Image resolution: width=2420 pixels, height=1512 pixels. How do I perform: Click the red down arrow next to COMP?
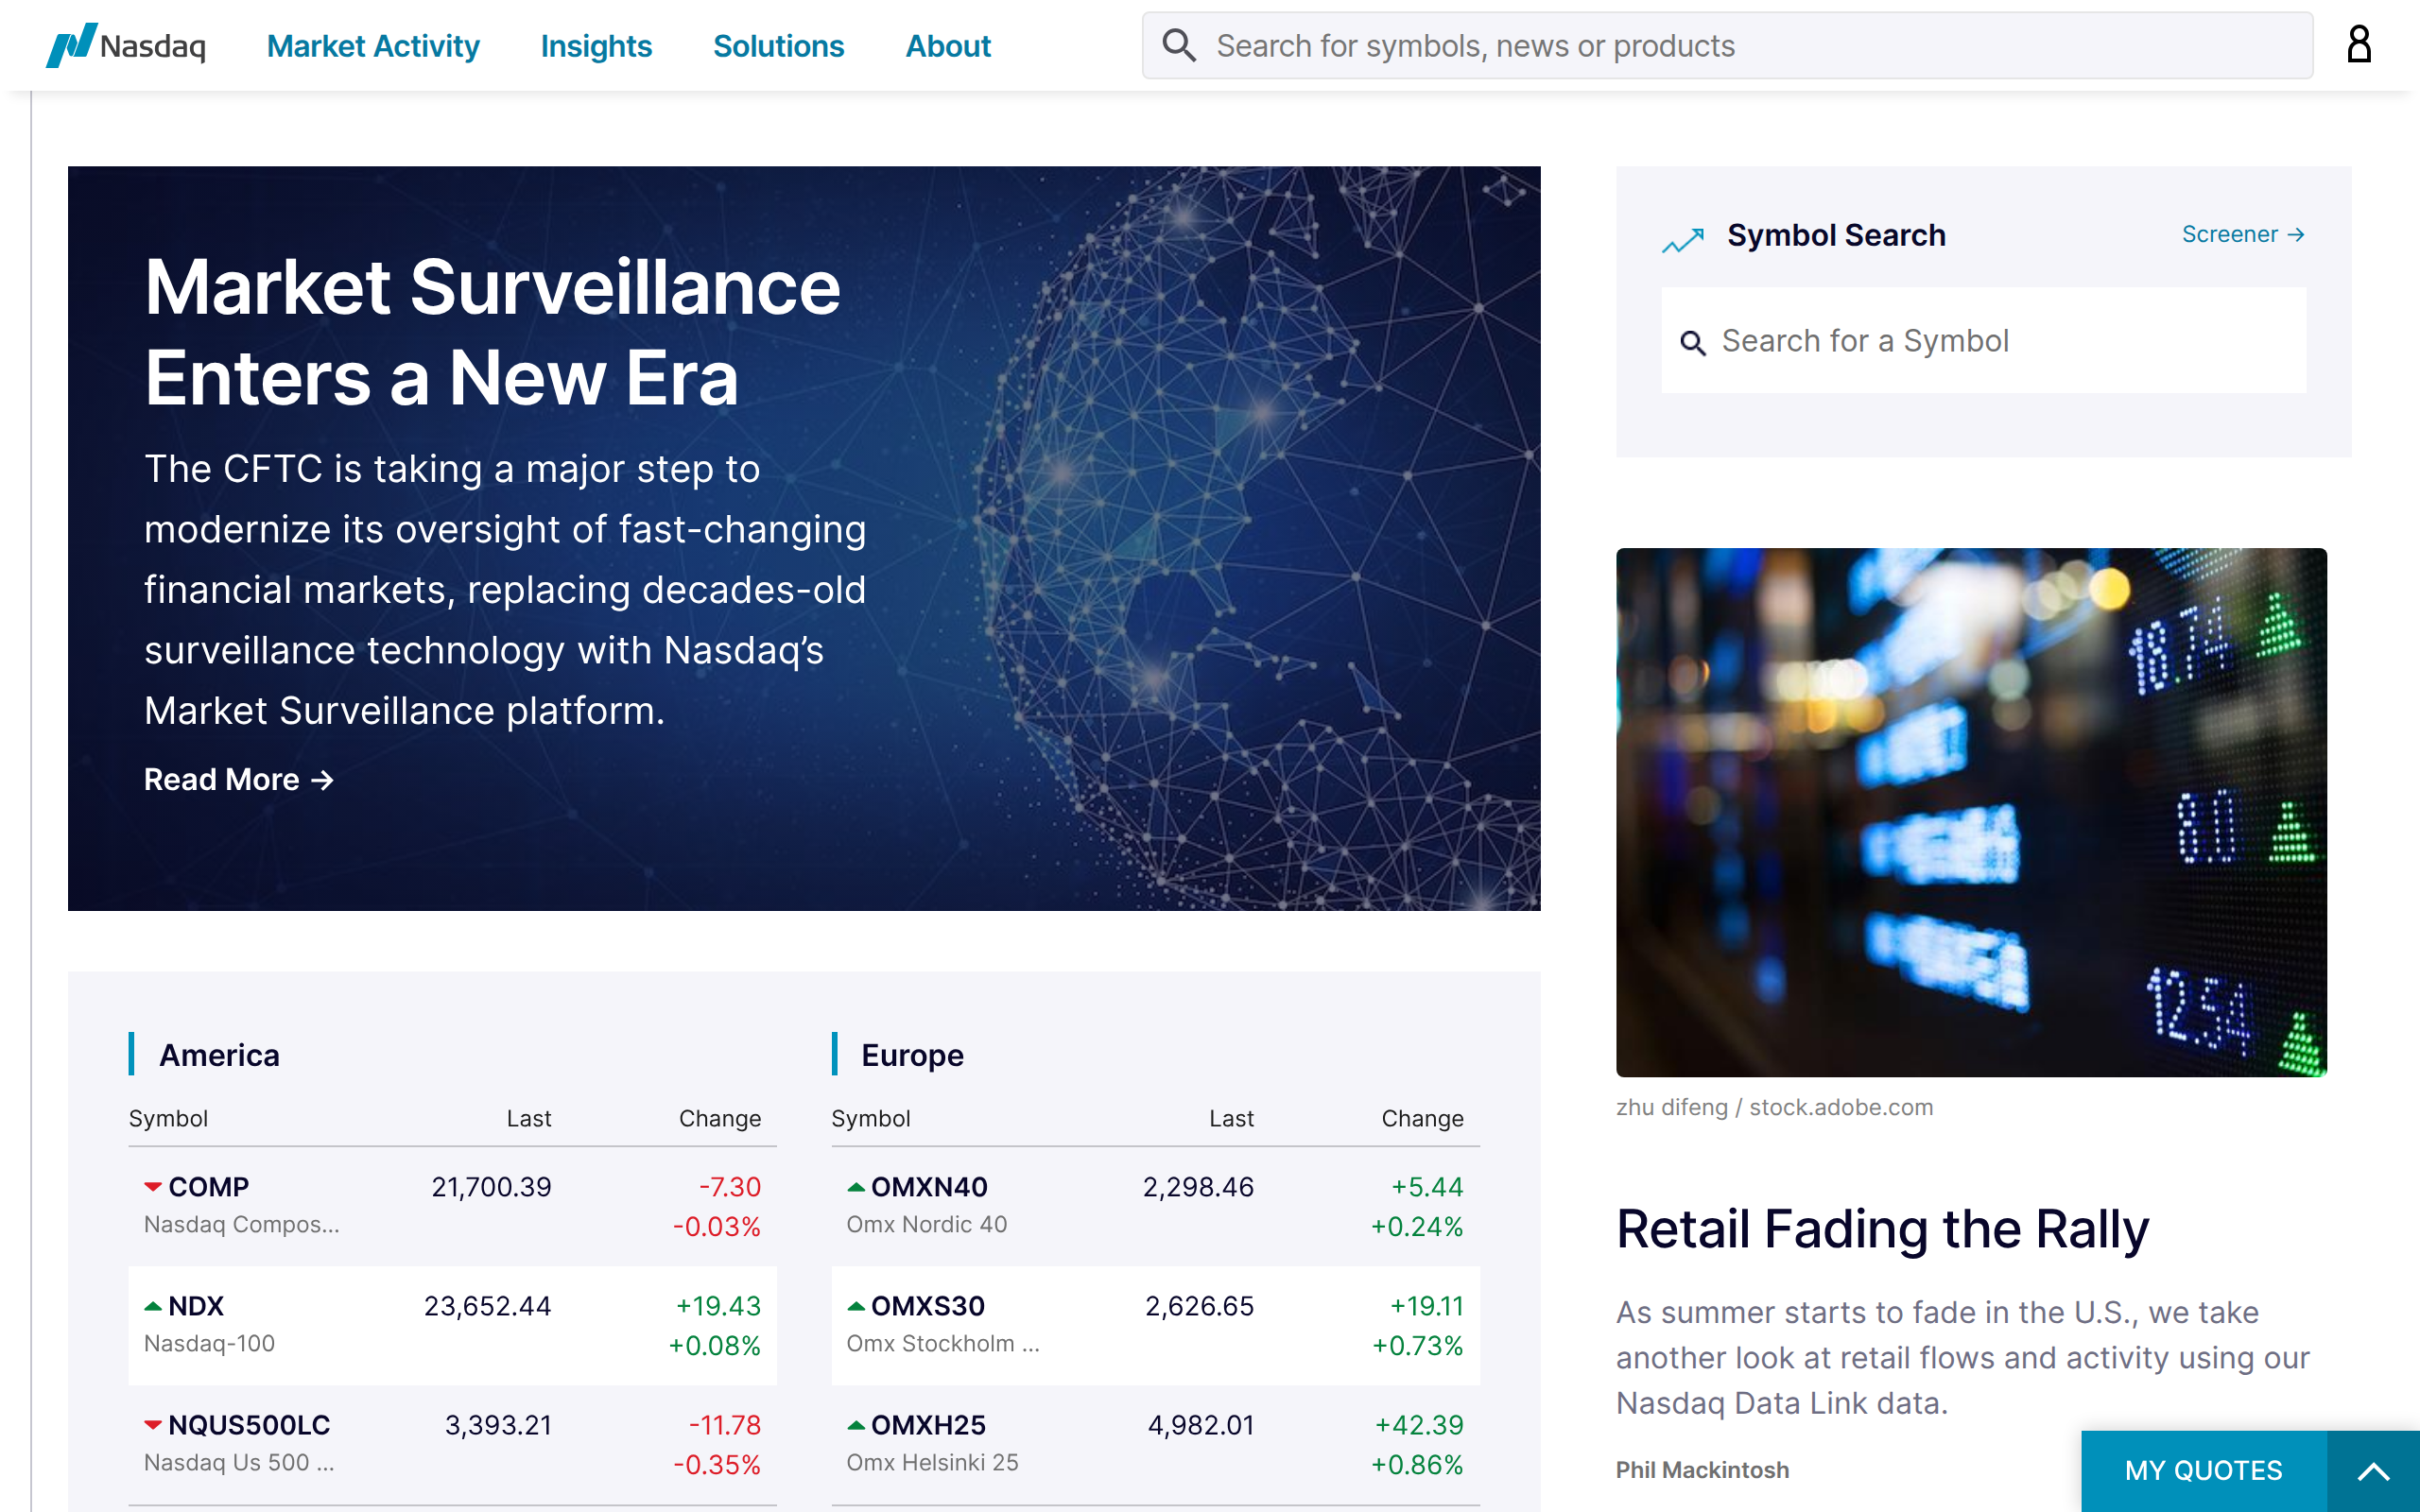pos(153,1187)
